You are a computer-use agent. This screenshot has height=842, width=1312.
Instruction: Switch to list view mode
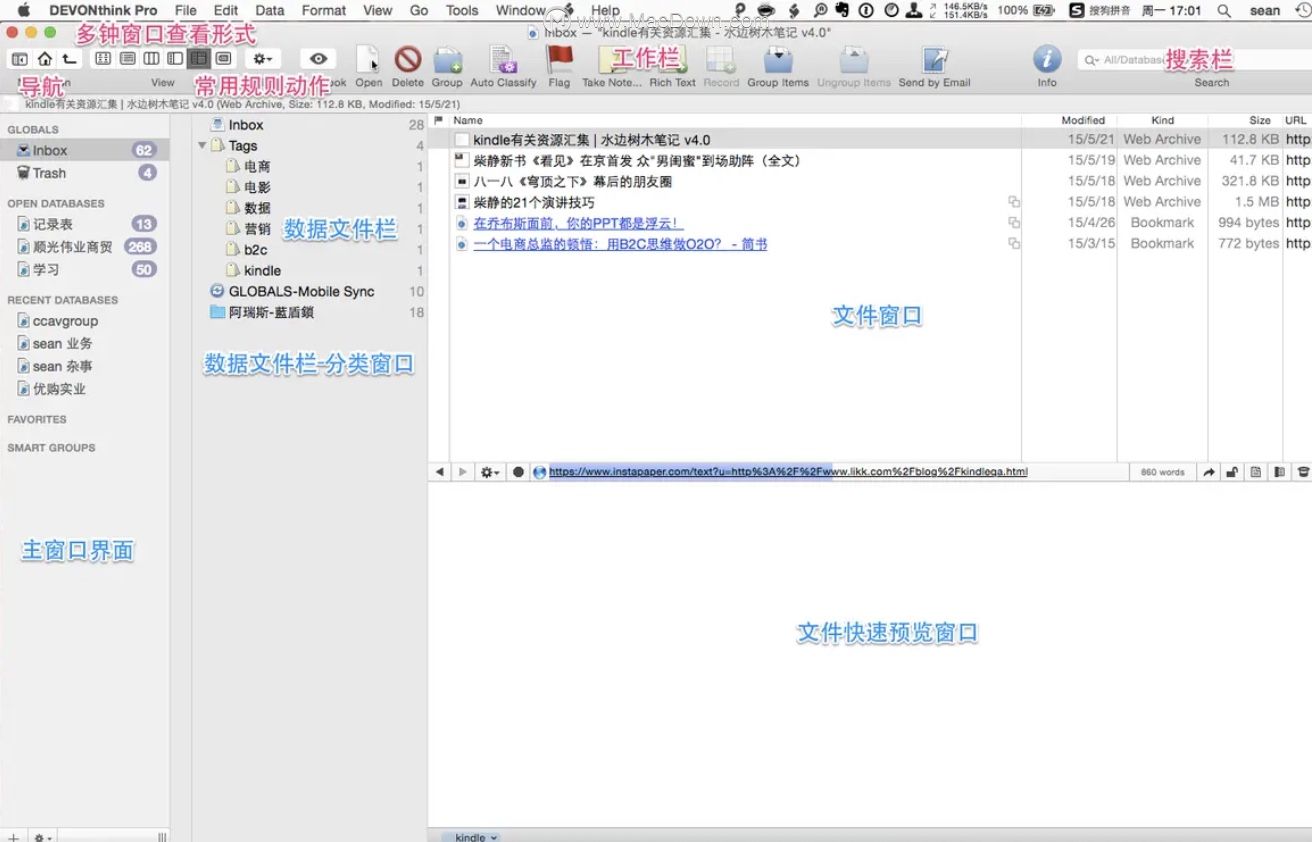[x=127, y=59]
